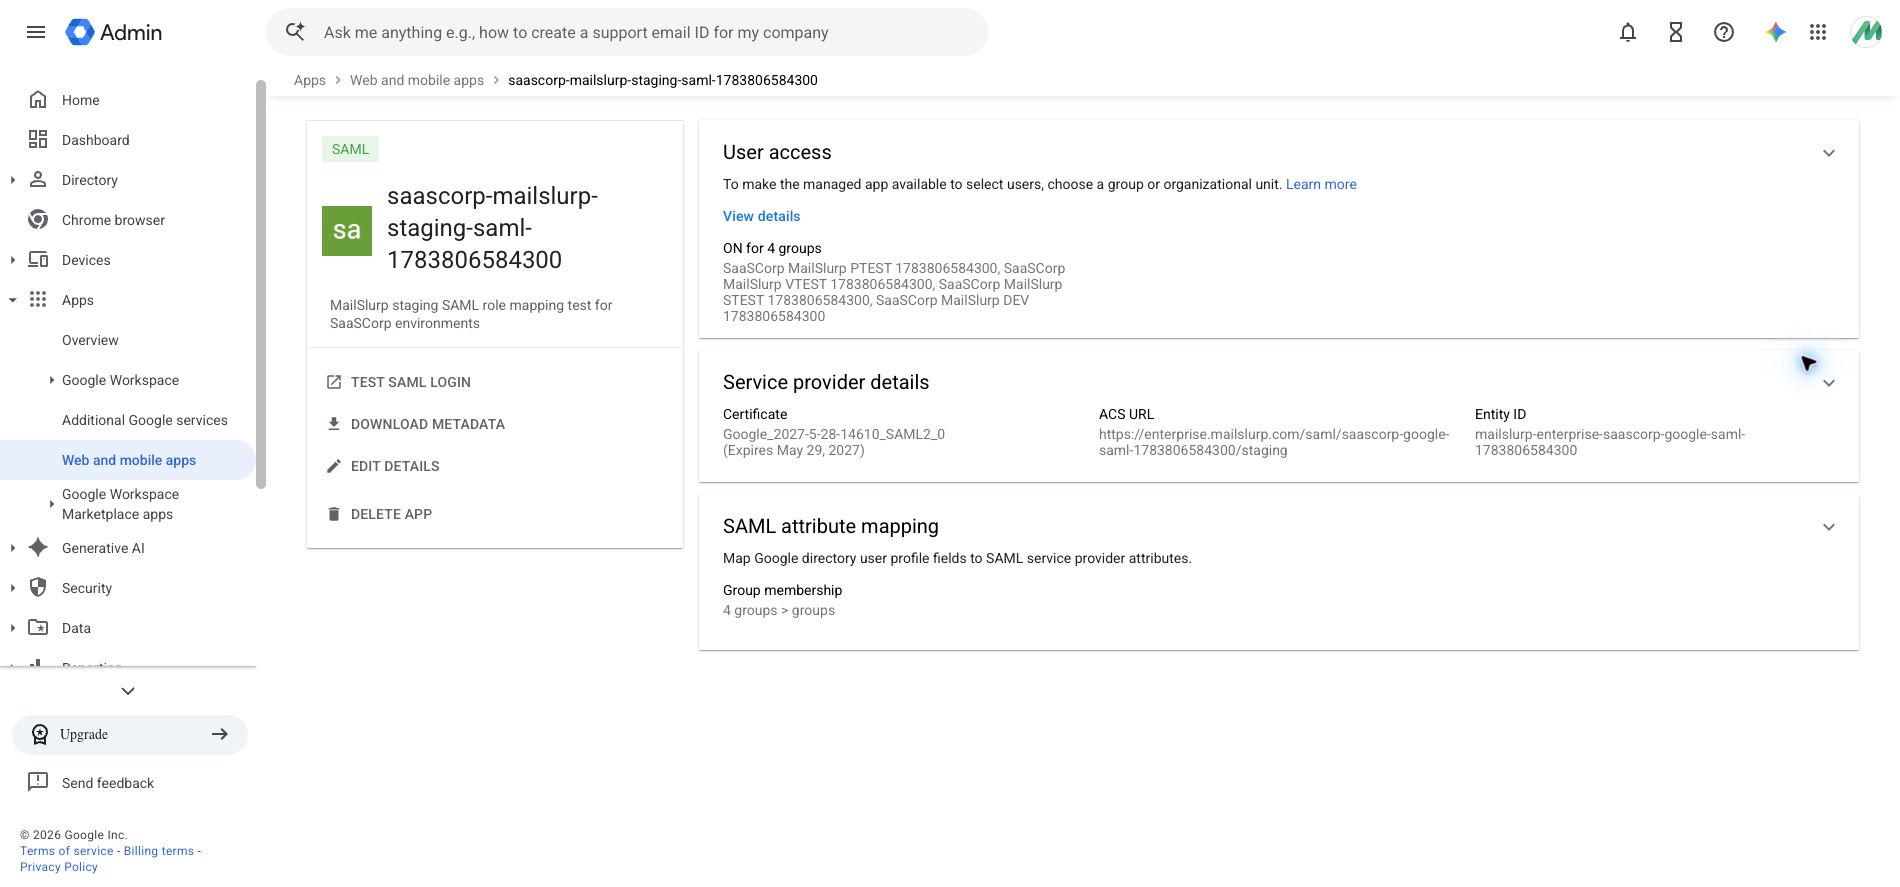Select Web and mobile apps in sidebar
Screen dimensions: 1900x887
pos(128,460)
